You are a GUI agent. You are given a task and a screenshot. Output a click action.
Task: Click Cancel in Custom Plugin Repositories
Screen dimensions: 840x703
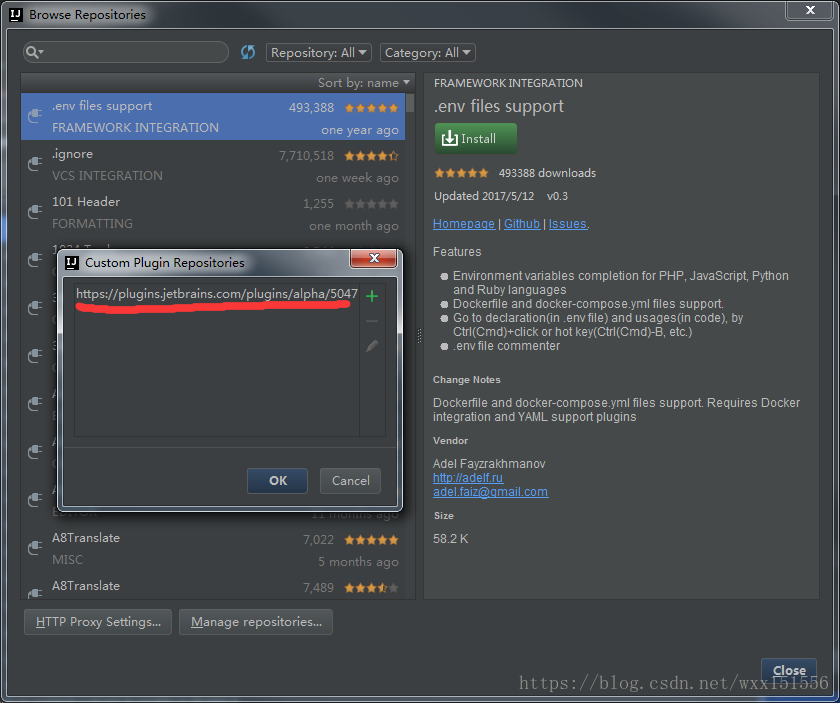pyautogui.click(x=350, y=481)
